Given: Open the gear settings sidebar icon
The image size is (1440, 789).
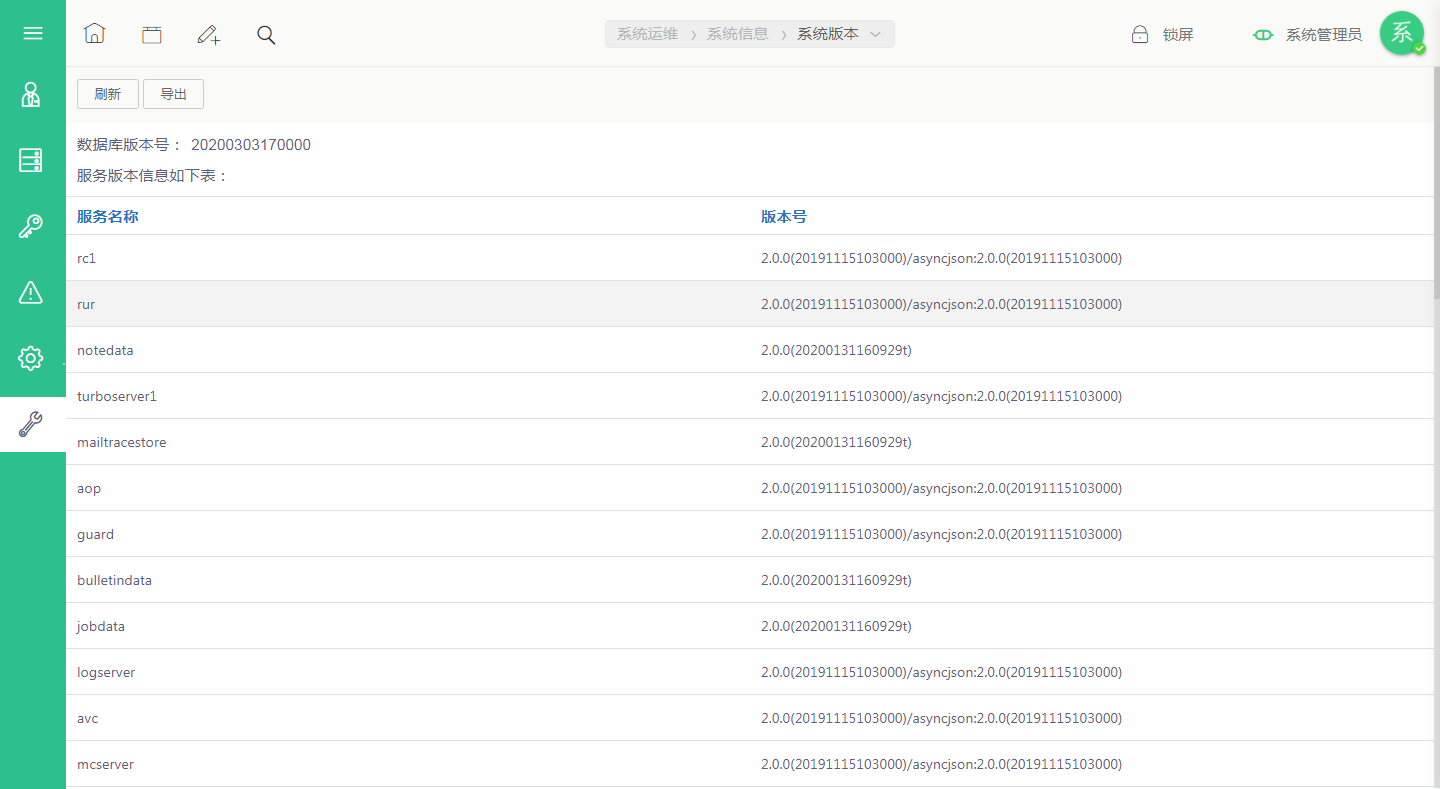Looking at the screenshot, I should 31,358.
